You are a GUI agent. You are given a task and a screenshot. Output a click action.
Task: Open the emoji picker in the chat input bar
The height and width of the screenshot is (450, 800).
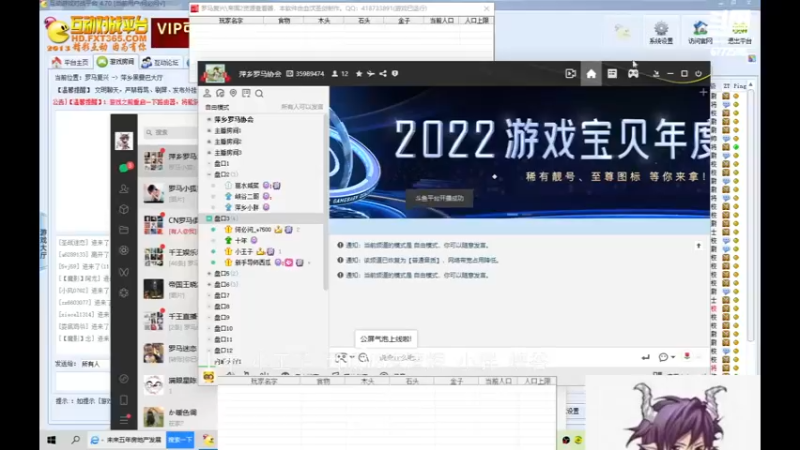(363, 358)
